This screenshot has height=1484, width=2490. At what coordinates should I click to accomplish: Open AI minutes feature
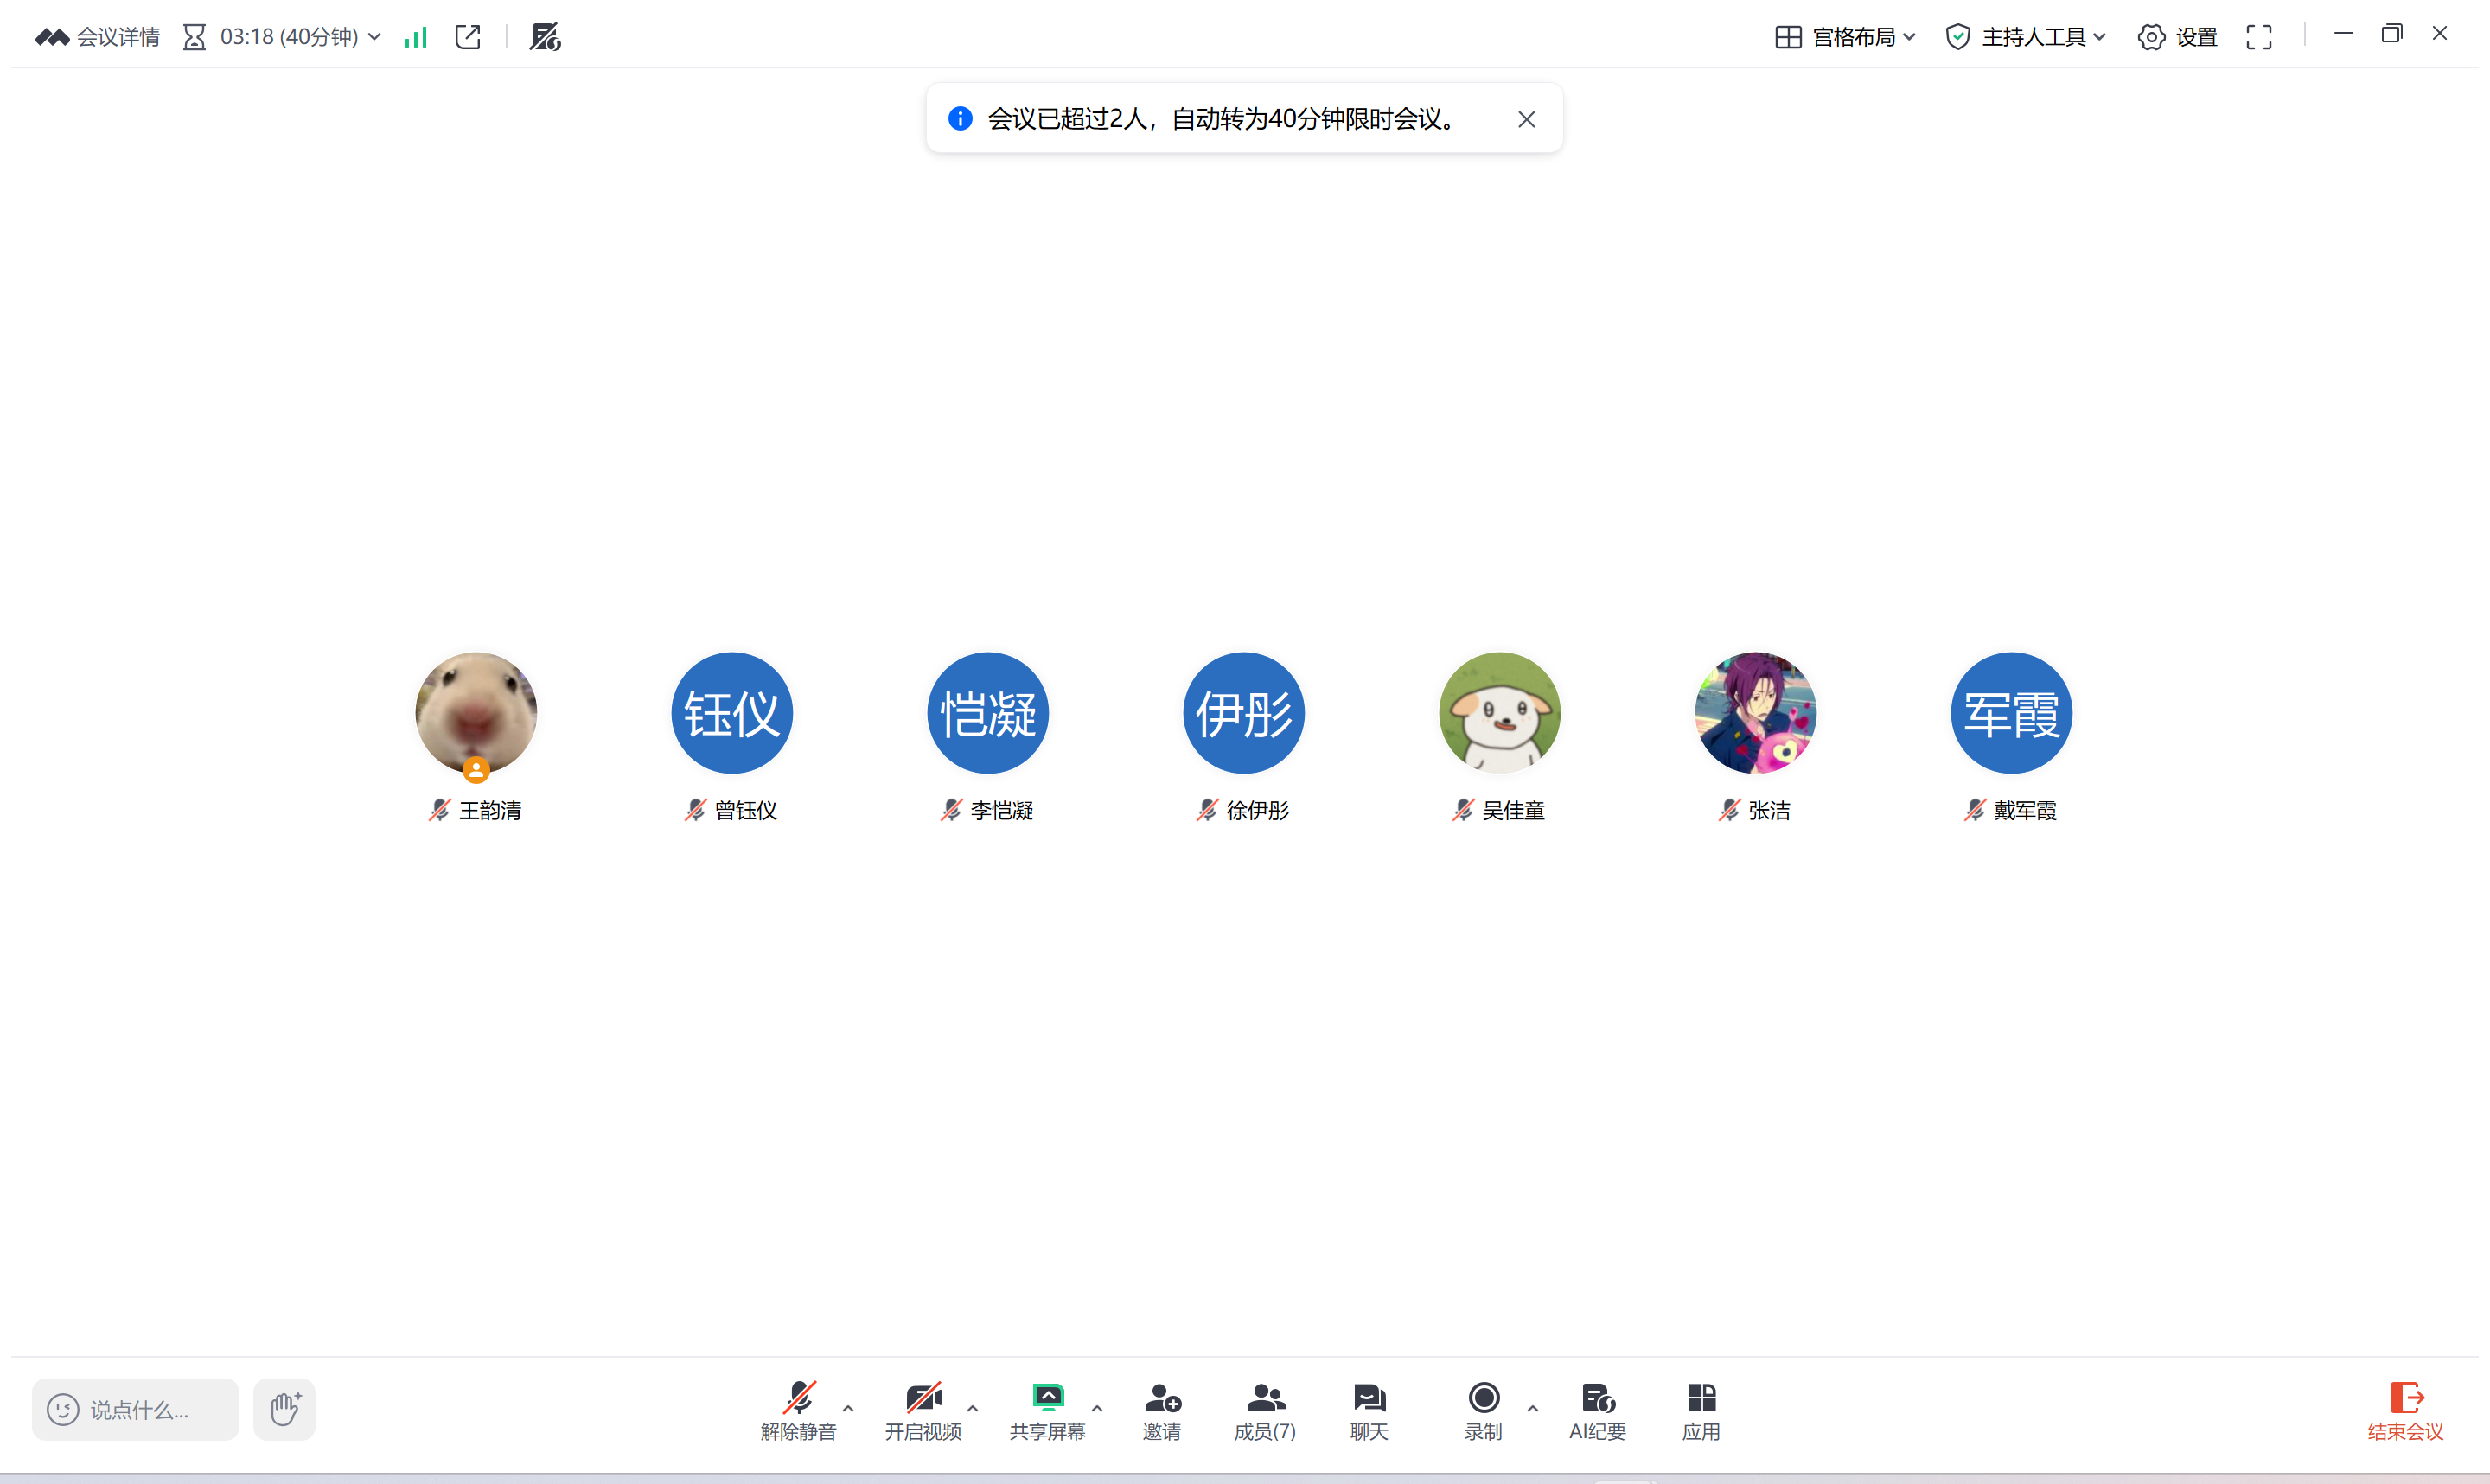click(1597, 1408)
